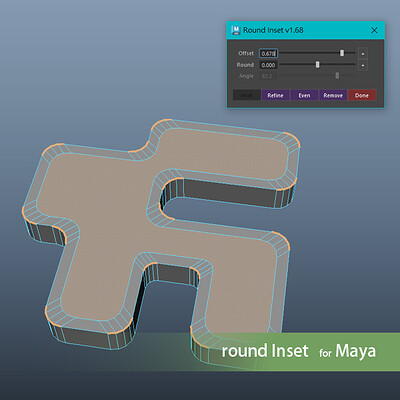Click the 'round Inset for Maya' banner
The width and height of the screenshot is (400, 400).
(x=299, y=351)
